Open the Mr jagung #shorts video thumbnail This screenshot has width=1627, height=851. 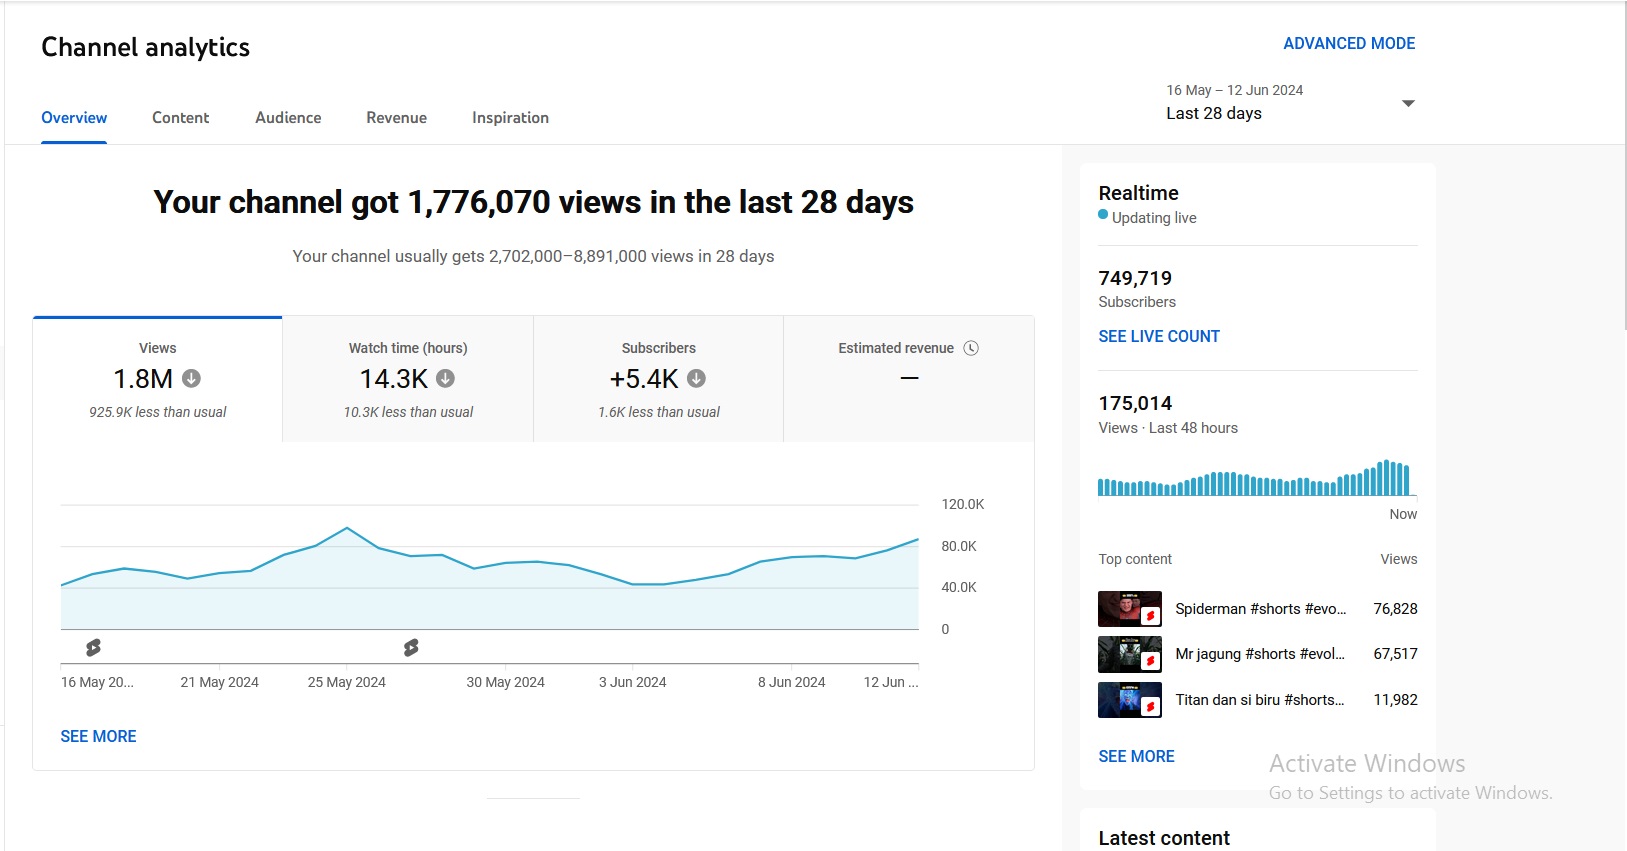click(x=1130, y=654)
